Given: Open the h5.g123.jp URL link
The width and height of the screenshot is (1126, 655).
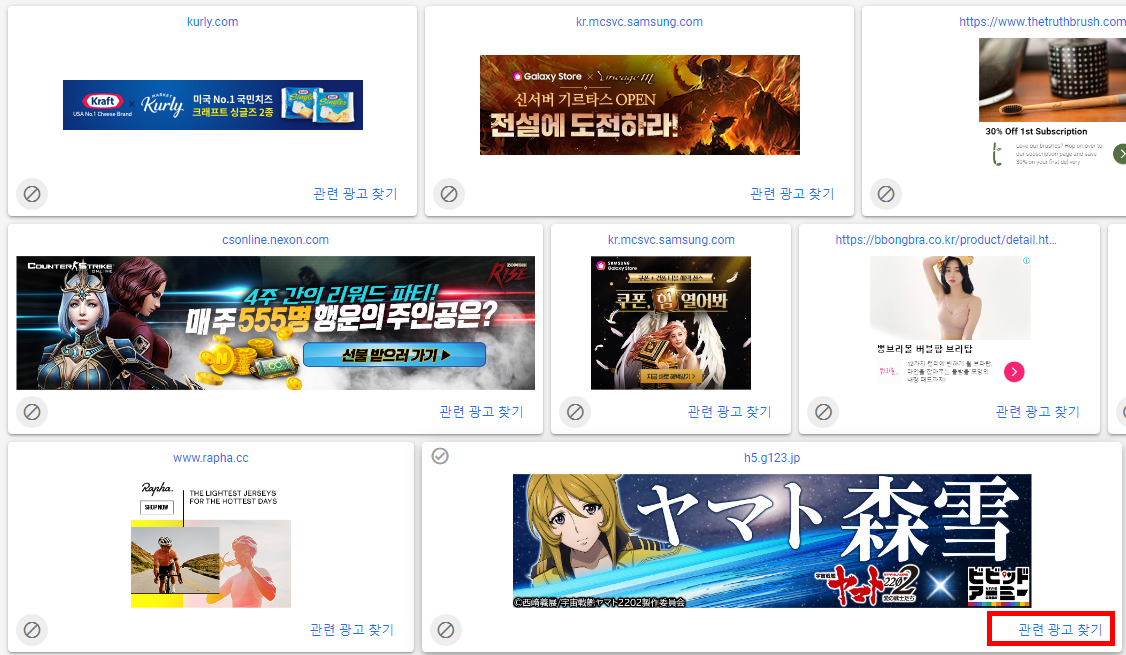Looking at the screenshot, I should [x=772, y=457].
